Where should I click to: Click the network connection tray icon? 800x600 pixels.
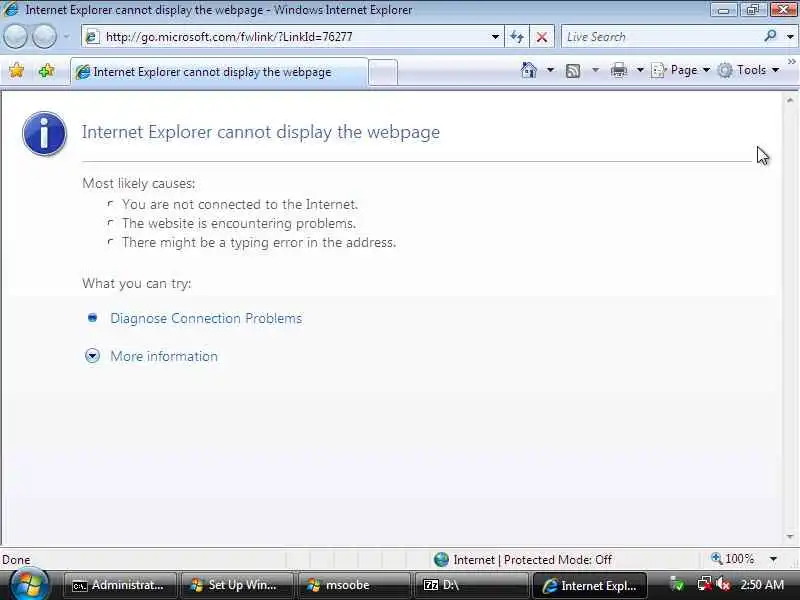[704, 584]
